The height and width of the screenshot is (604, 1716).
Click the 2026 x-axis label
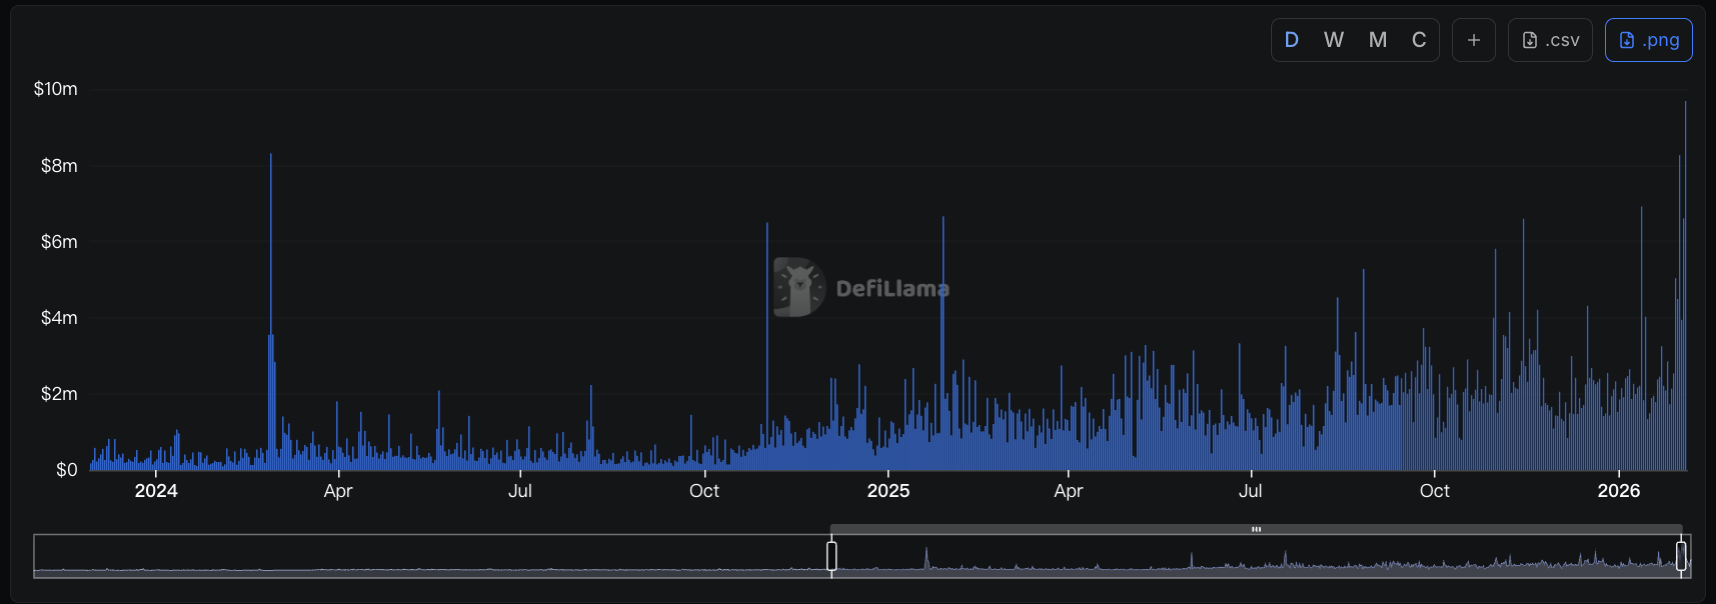1618,491
